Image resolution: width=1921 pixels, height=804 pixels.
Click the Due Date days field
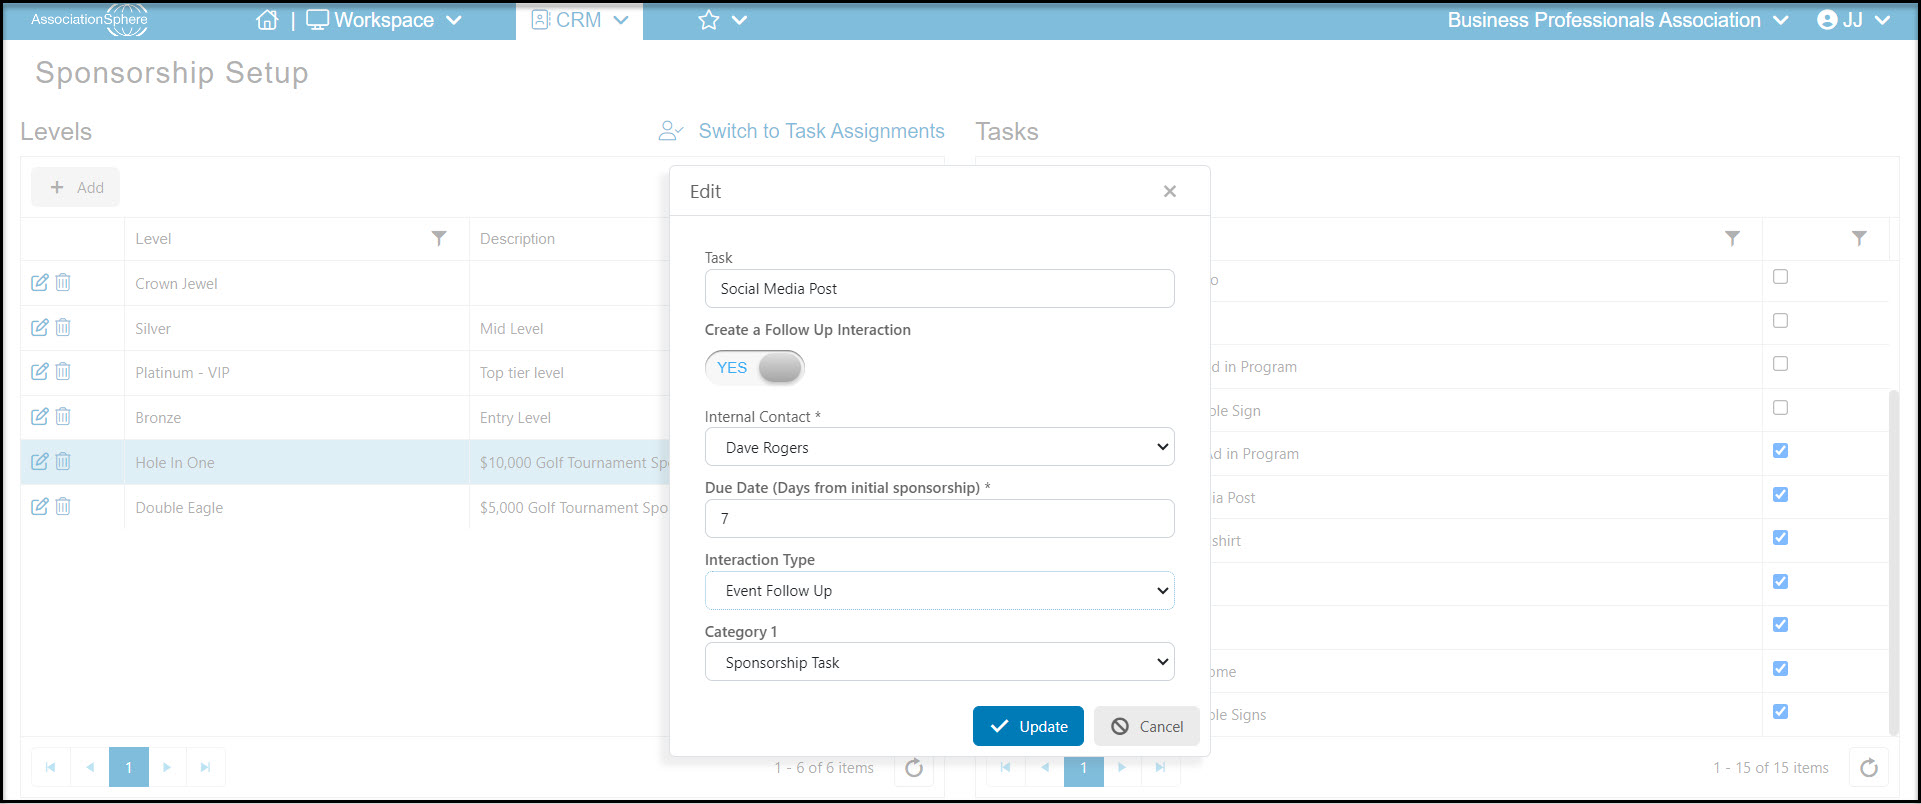point(939,518)
